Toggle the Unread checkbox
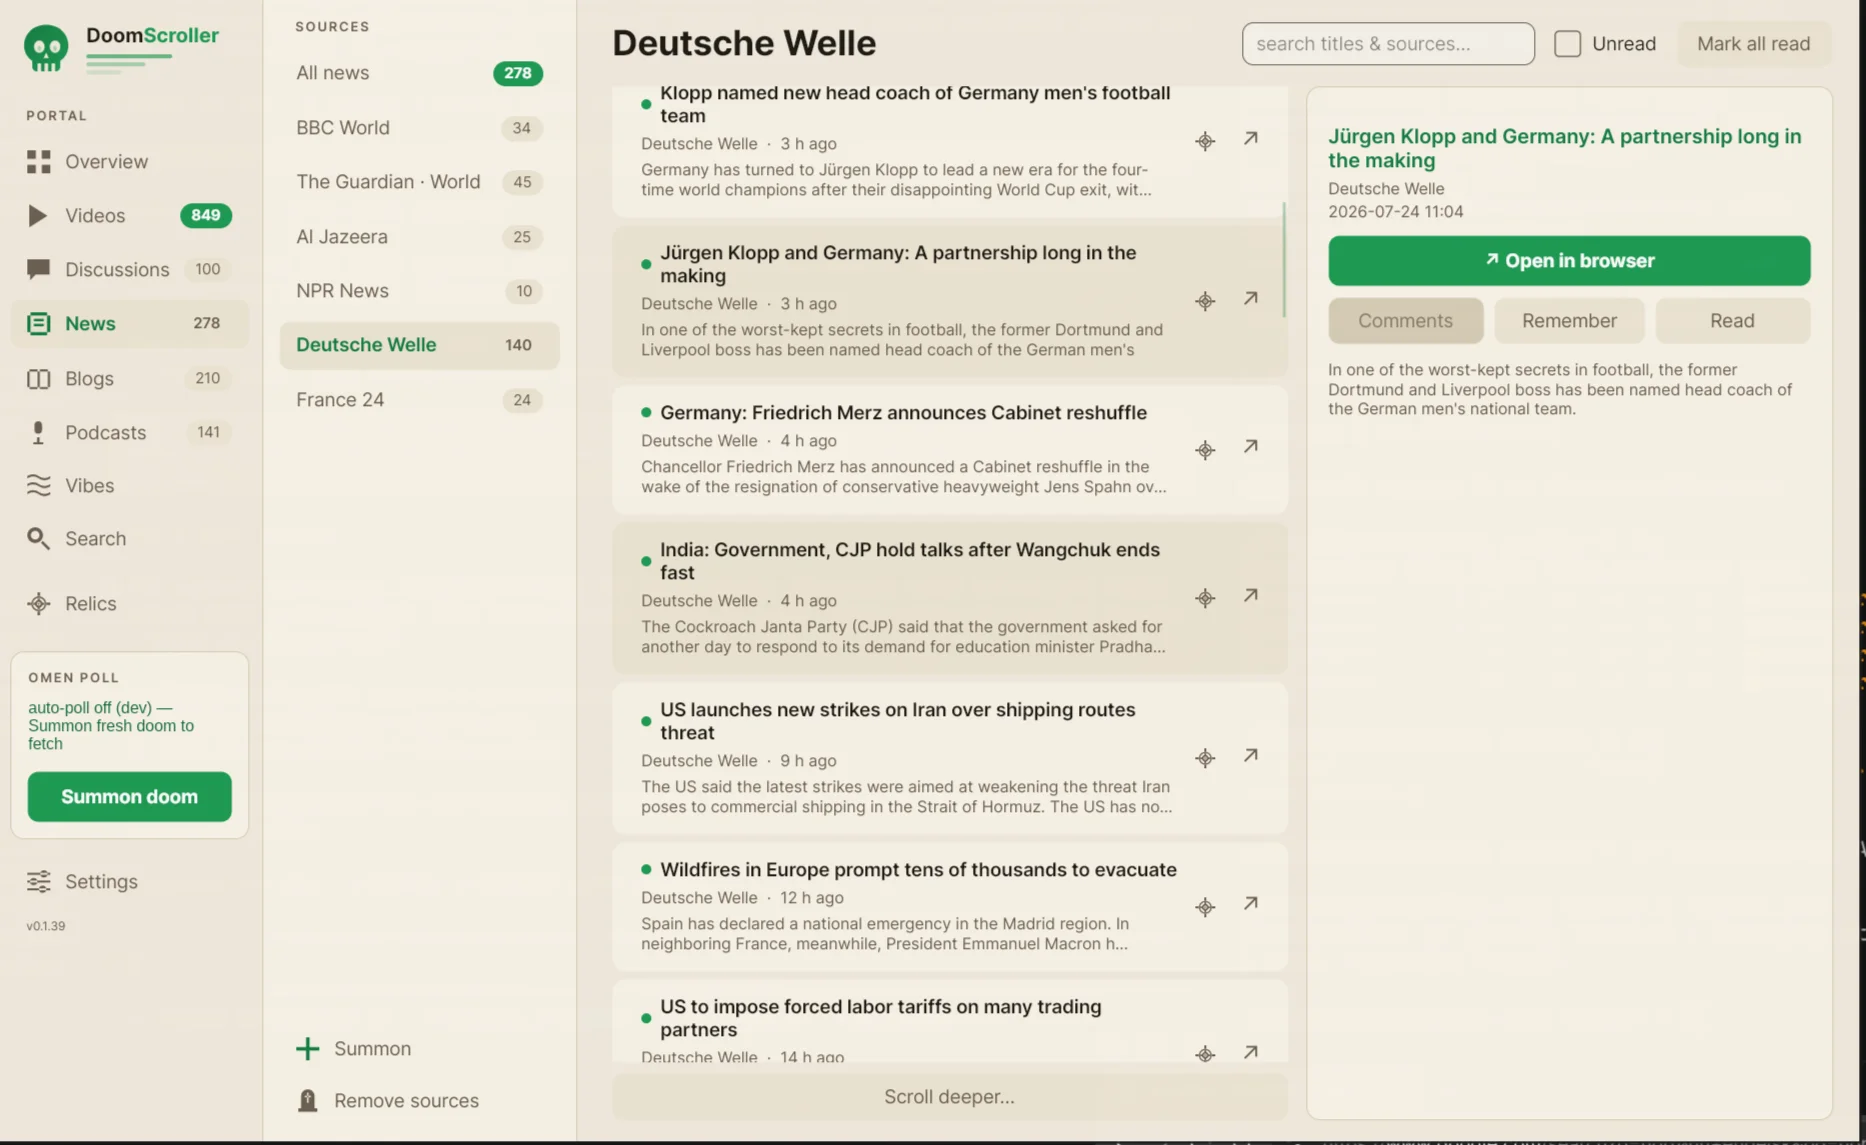This screenshot has height=1145, width=1866. [1567, 44]
